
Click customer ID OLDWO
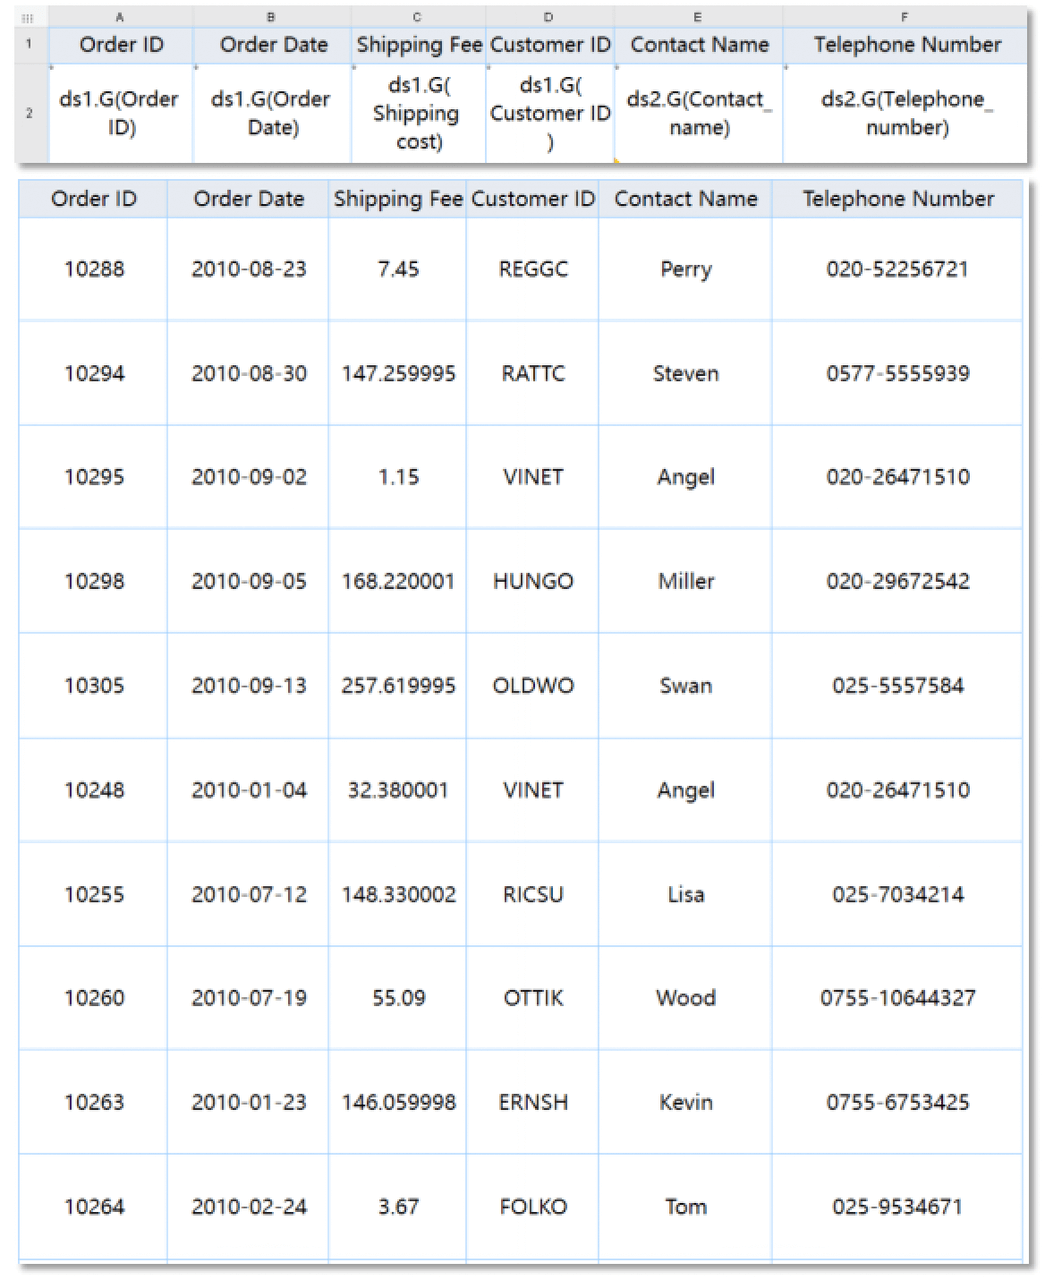click(x=533, y=686)
